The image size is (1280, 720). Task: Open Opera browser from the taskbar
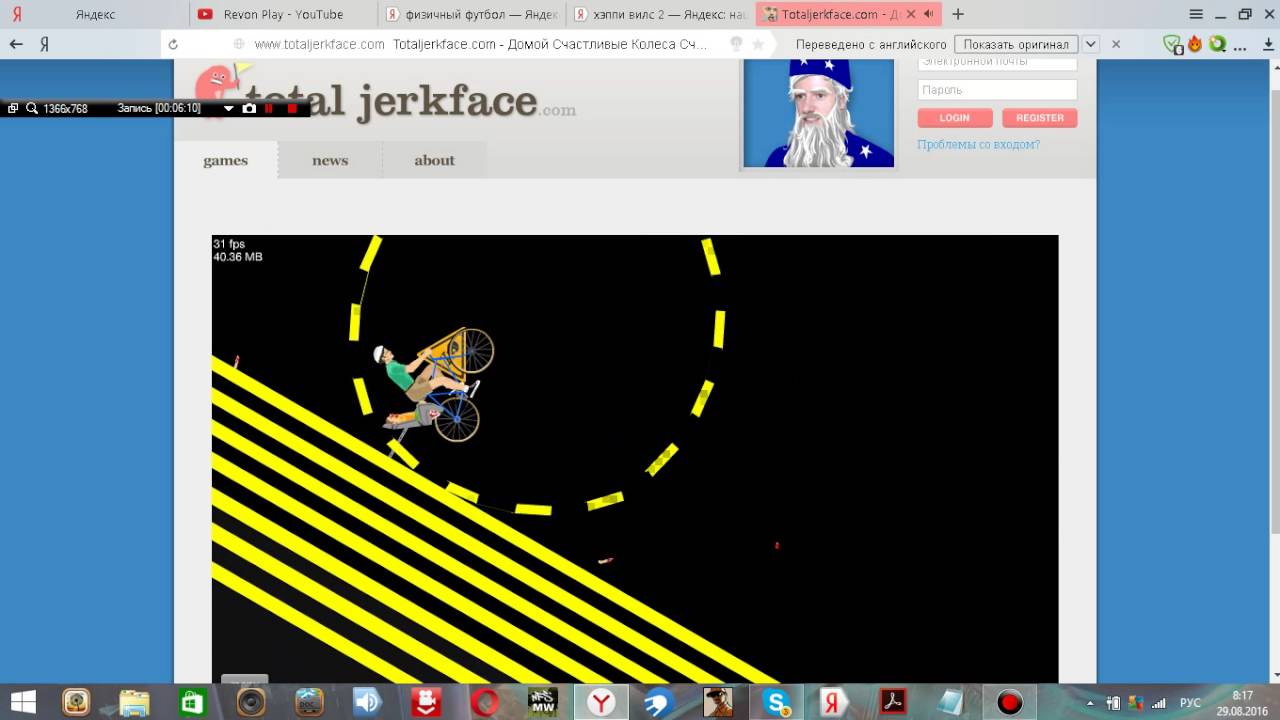coord(484,702)
